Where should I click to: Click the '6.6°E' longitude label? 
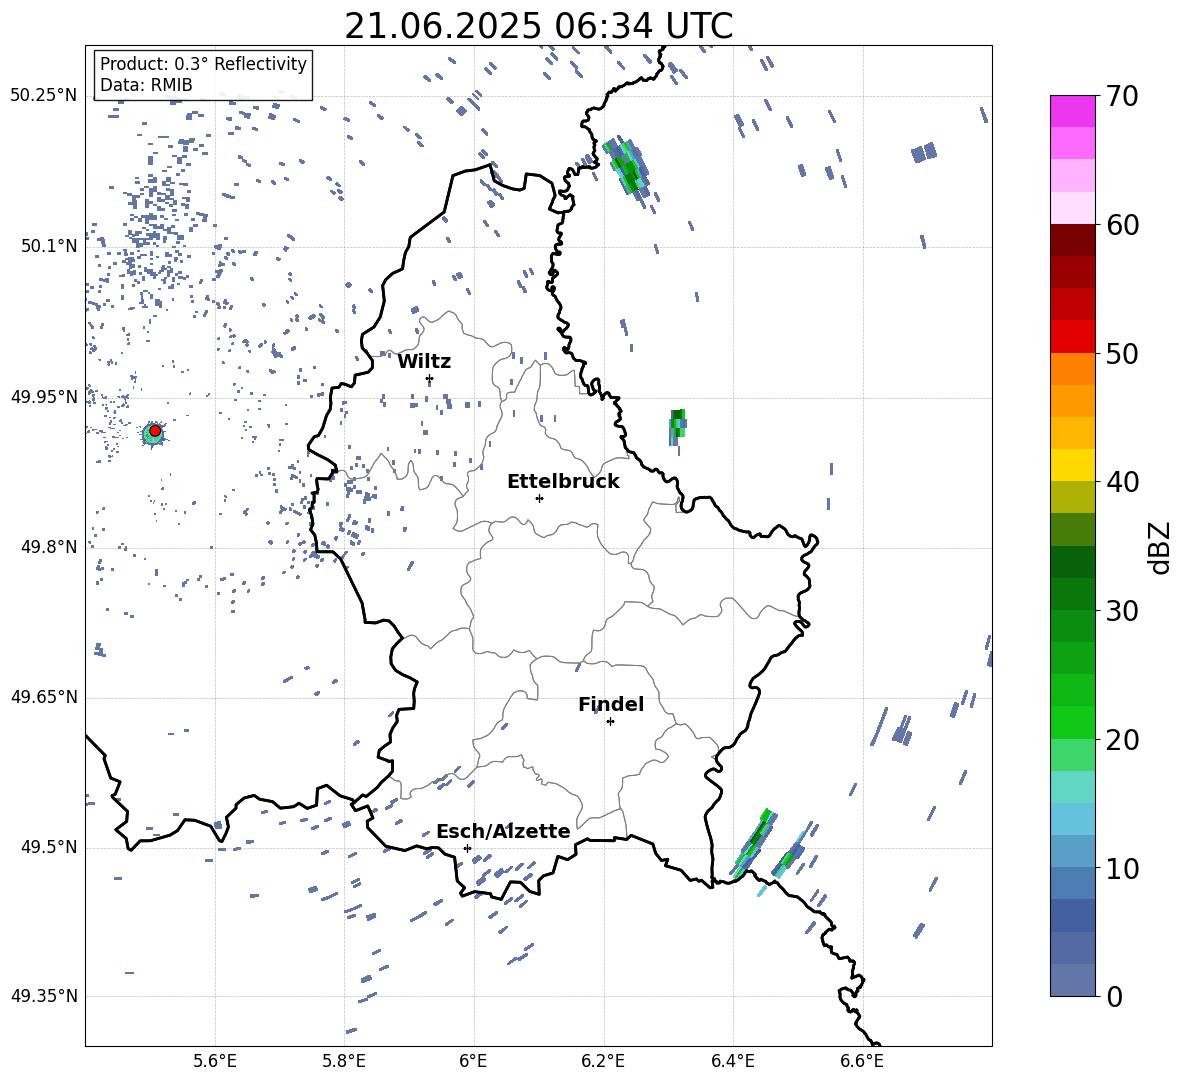862,1061
